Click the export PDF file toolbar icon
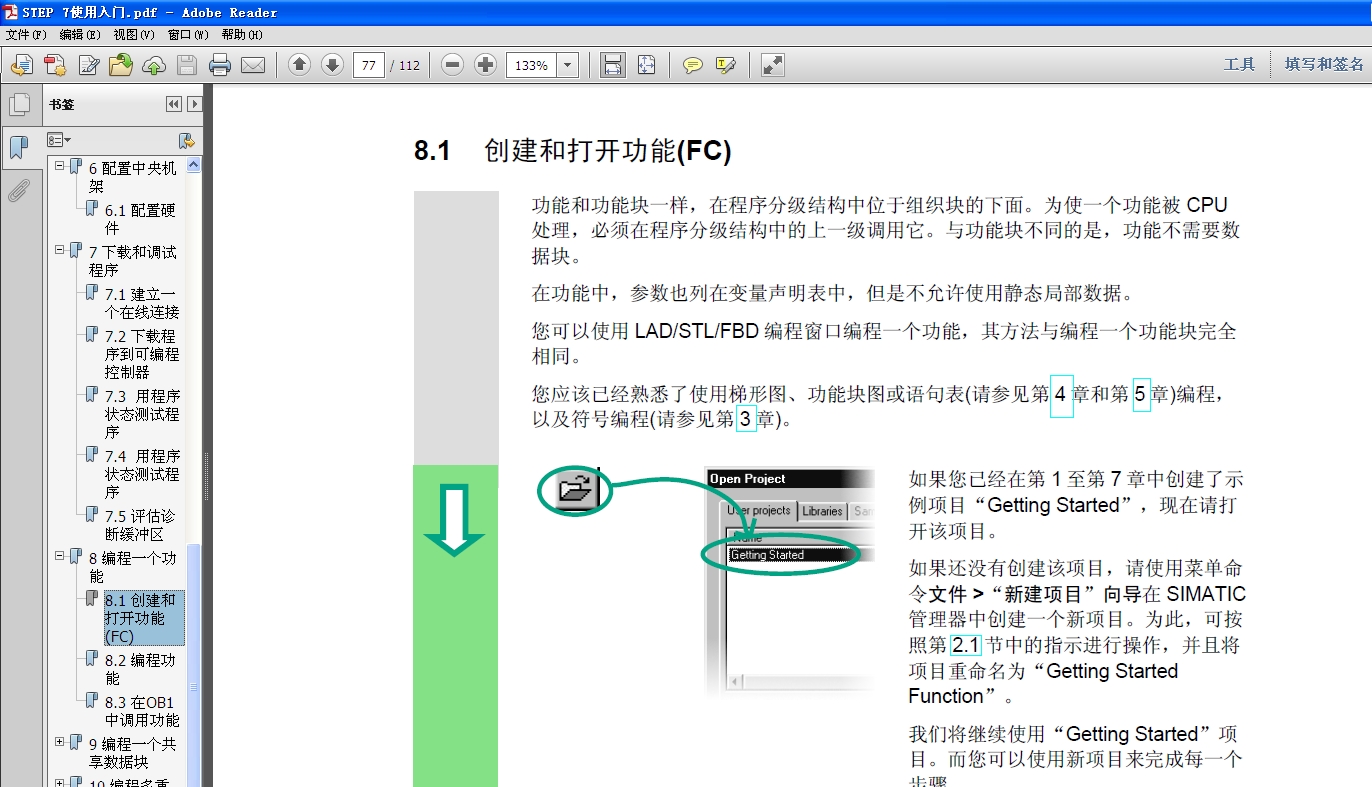Image resolution: width=1372 pixels, height=787 pixels. click(x=54, y=65)
